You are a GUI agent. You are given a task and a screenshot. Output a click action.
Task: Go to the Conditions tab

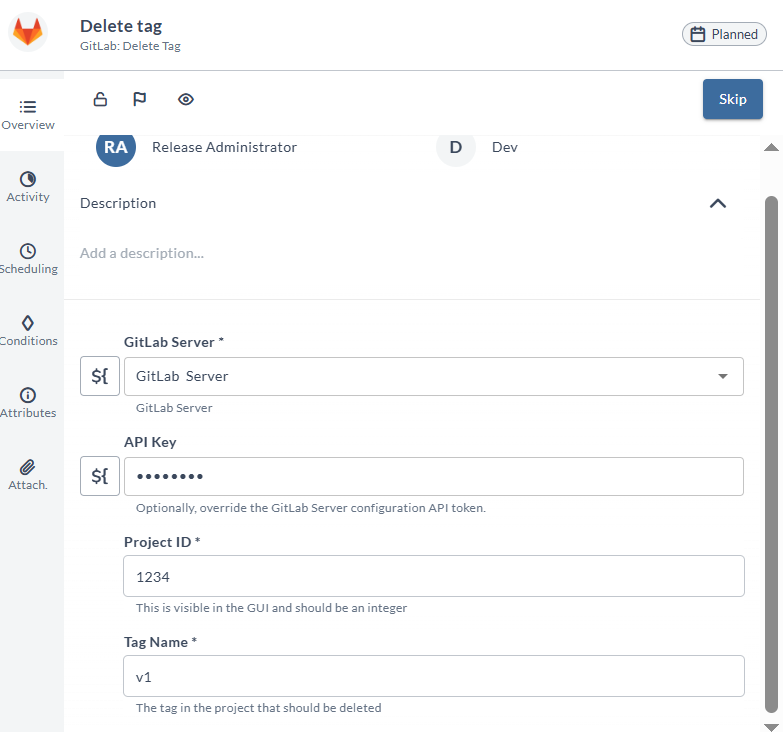point(28,331)
